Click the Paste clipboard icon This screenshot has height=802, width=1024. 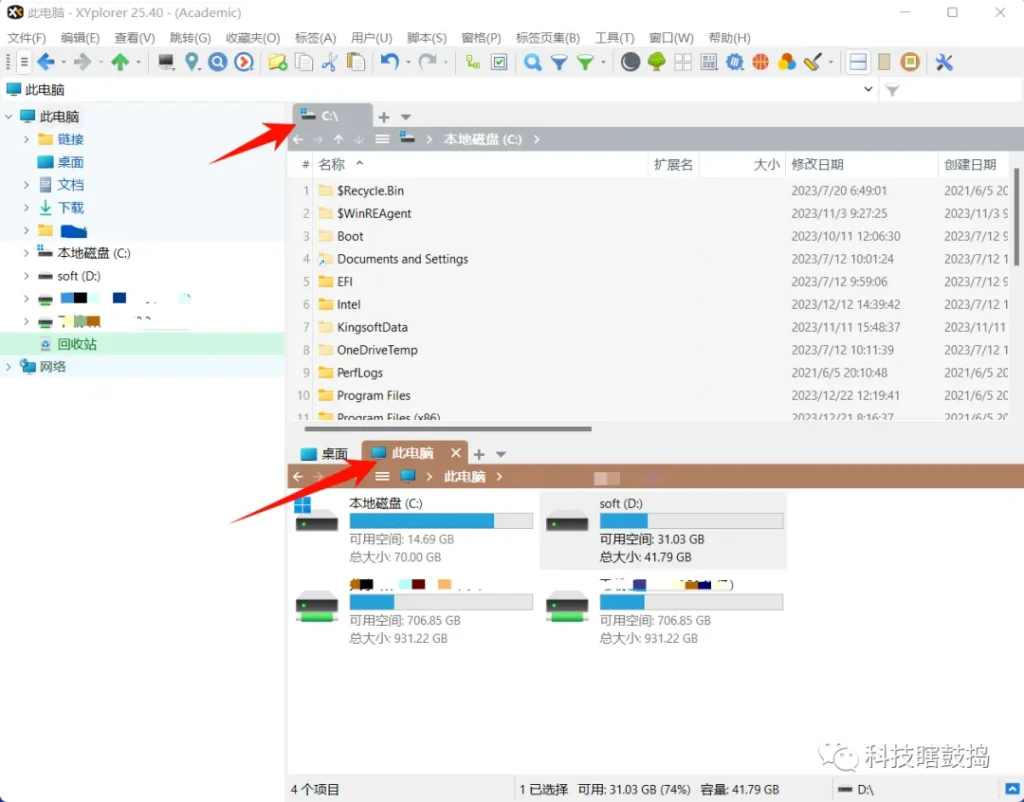point(356,62)
